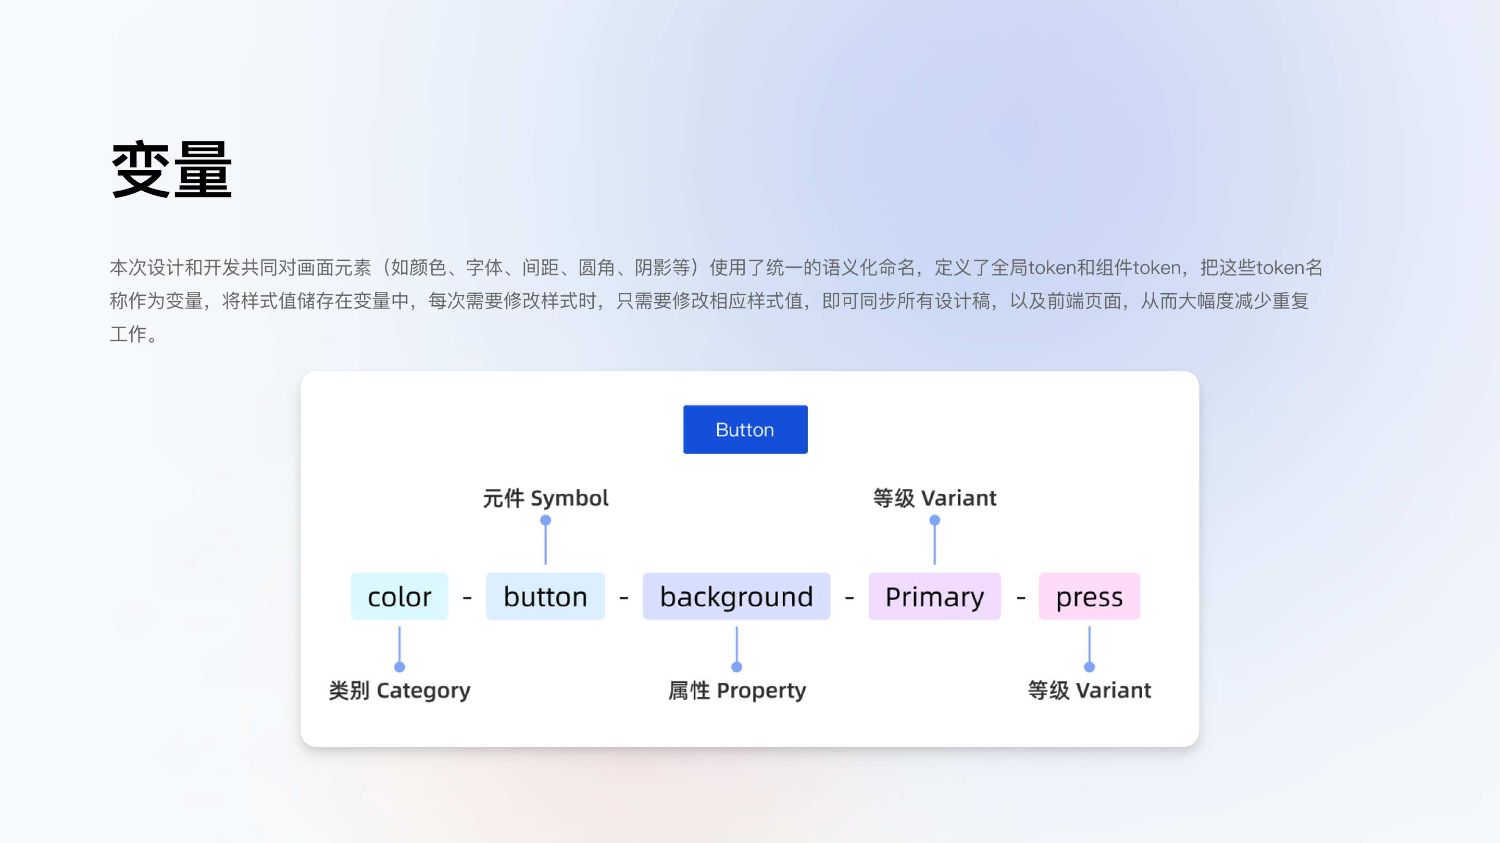Click the pink 'press' token chip
This screenshot has width=1500, height=843.
(1089, 597)
